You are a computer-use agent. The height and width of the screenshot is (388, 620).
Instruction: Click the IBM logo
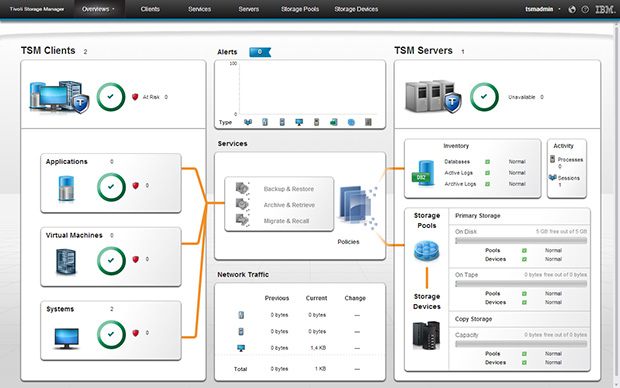click(605, 9)
